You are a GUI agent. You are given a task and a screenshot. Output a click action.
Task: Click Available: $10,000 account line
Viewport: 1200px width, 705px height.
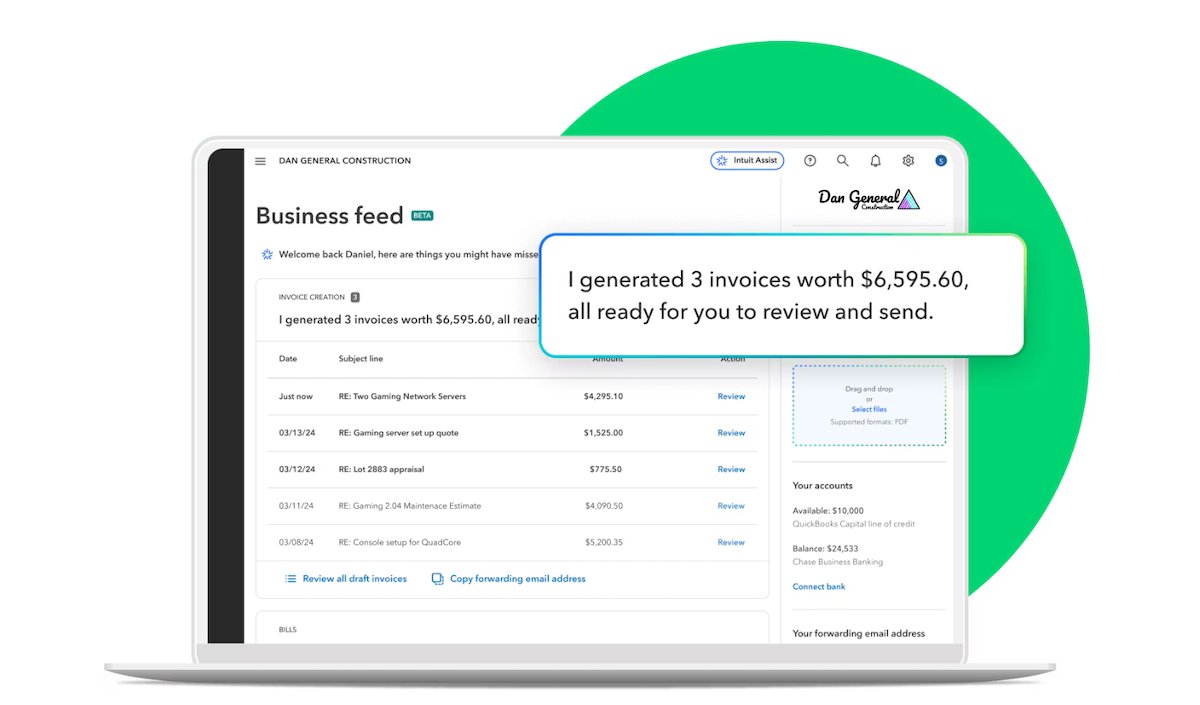point(828,511)
